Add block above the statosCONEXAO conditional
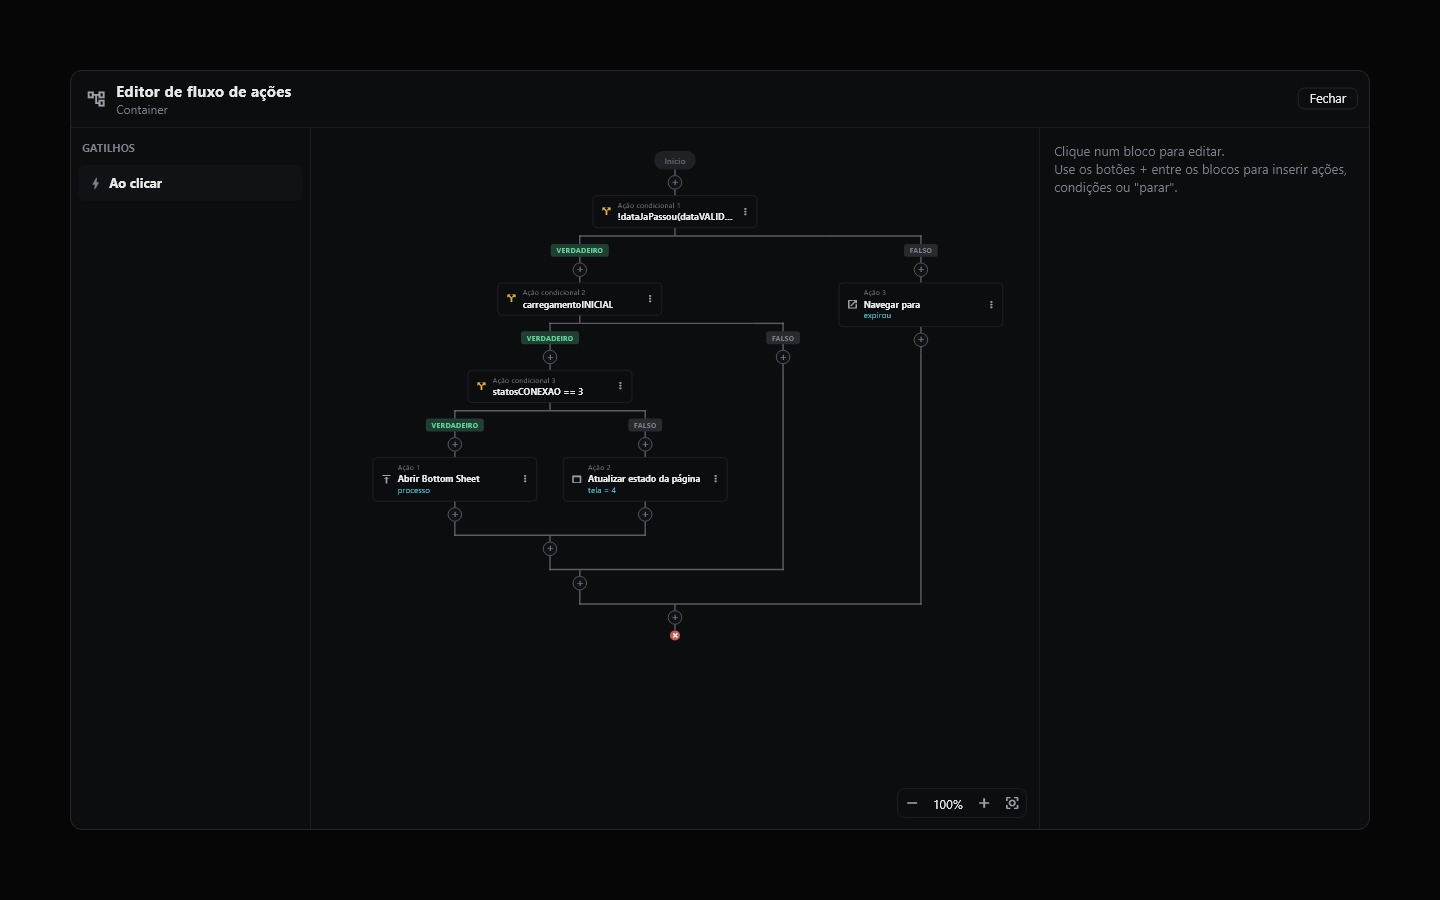1440x900 pixels. pyautogui.click(x=550, y=357)
